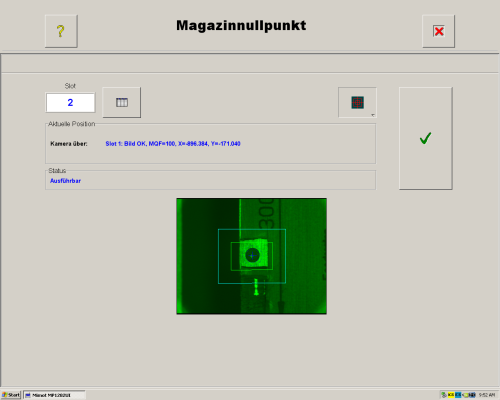This screenshot has width=500, height=400.
Task: Open the Windows Start menu
Action: tap(11, 395)
